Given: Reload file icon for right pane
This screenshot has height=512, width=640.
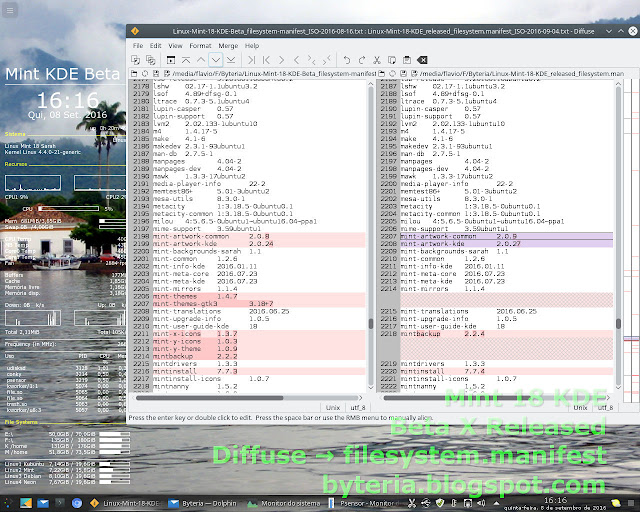Looking at the screenshot, I should pyautogui.click(x=393, y=73).
